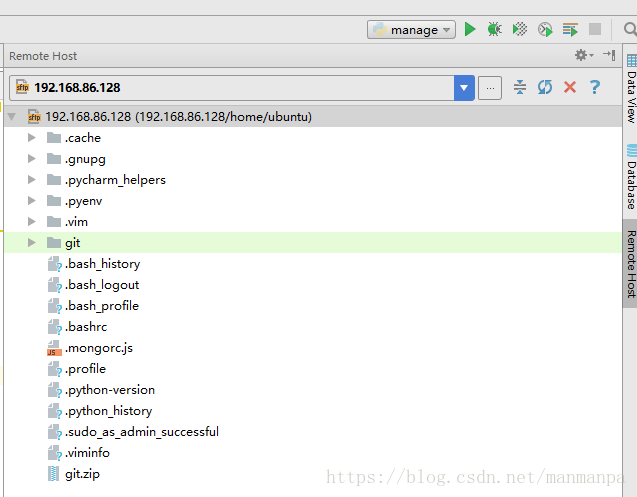Refresh the remote host file listing

[x=545, y=87]
